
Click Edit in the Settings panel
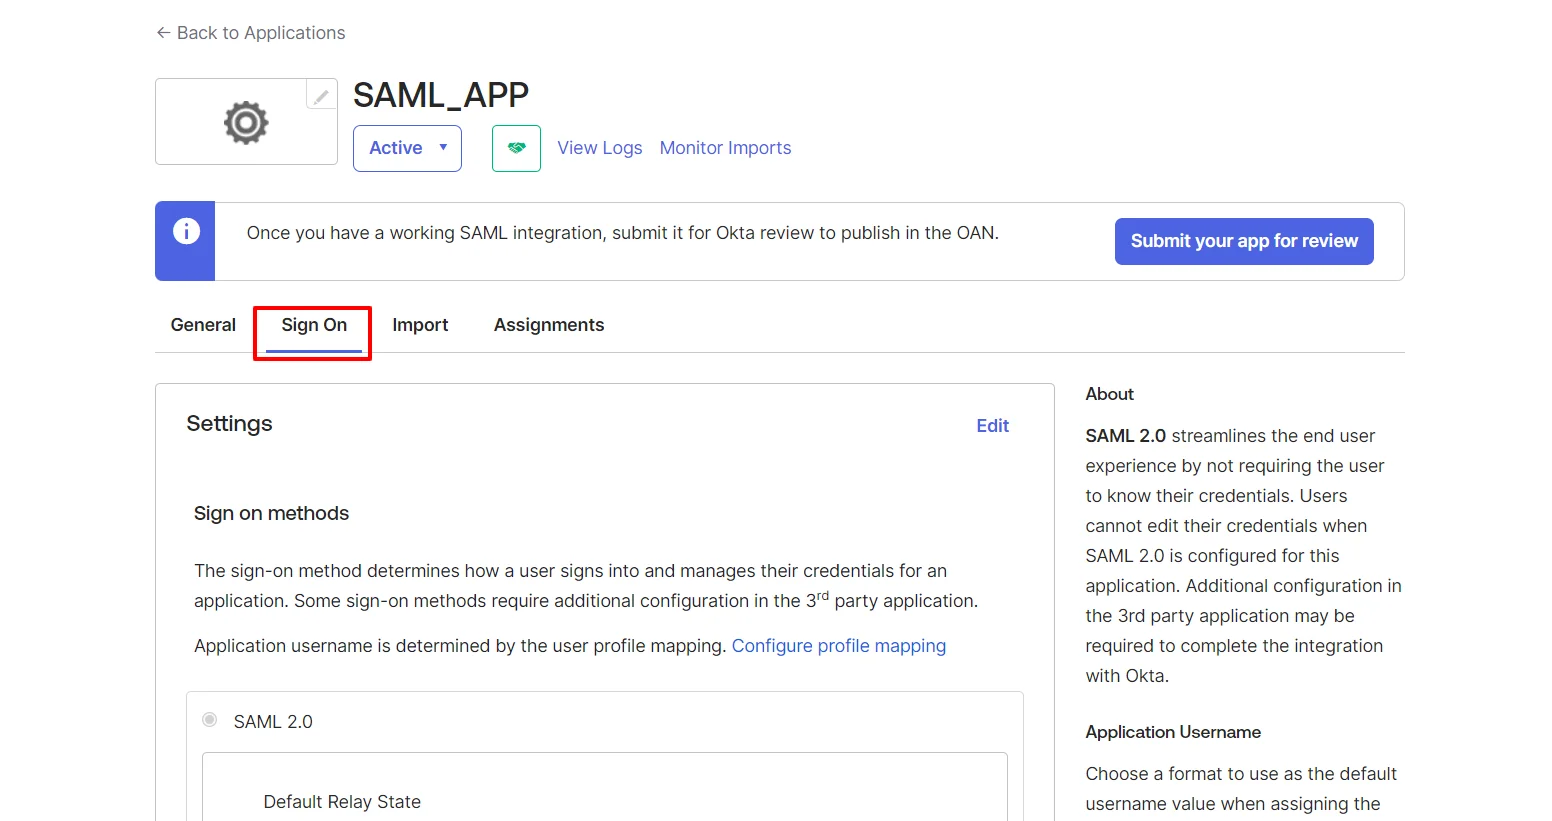(991, 425)
